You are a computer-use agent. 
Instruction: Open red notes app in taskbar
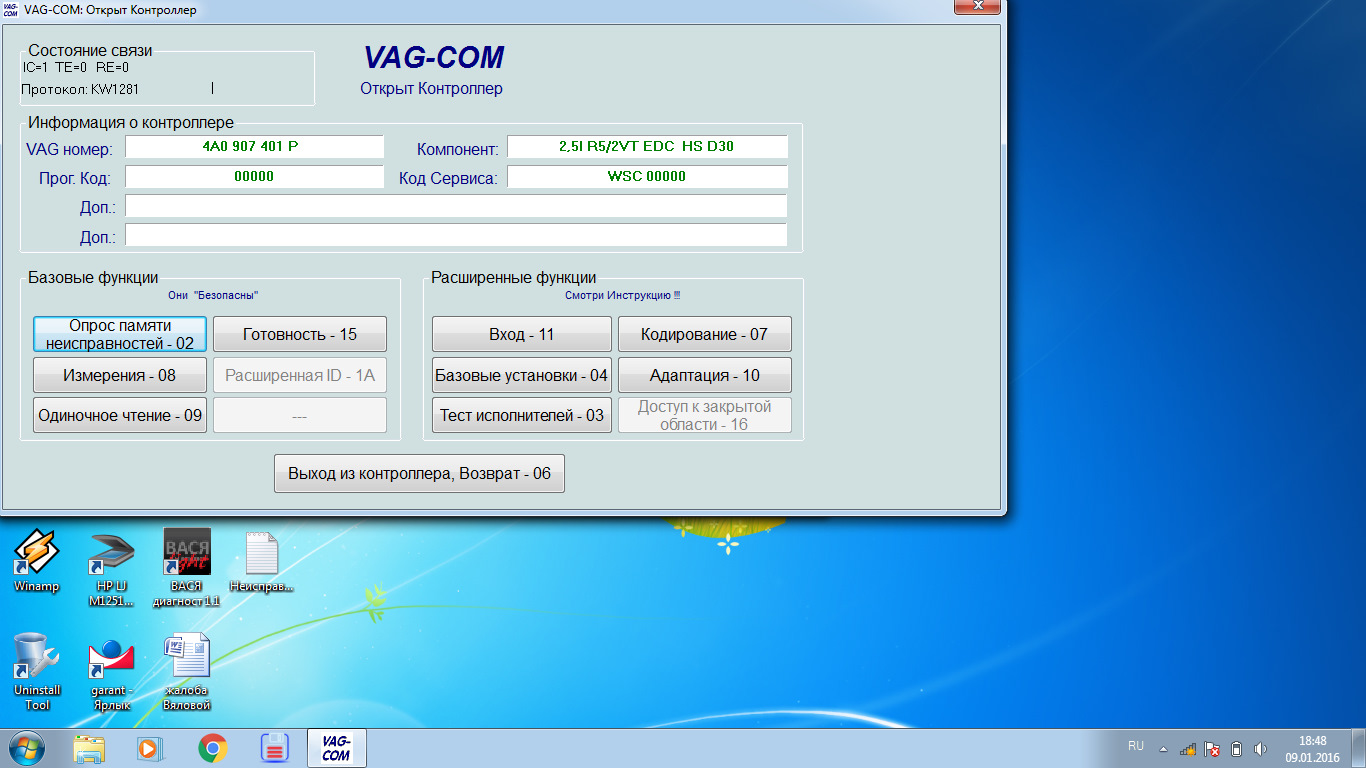pyautogui.click(x=274, y=747)
